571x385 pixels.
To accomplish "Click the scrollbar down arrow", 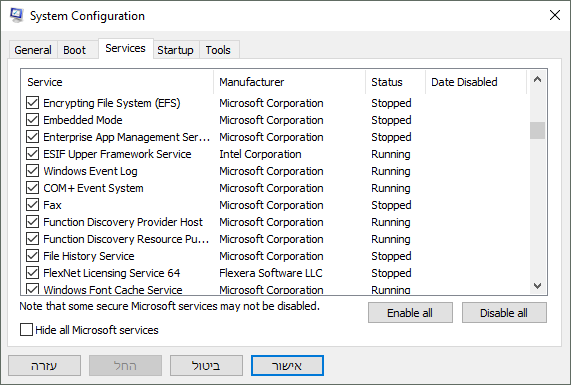I will coord(537,286).
